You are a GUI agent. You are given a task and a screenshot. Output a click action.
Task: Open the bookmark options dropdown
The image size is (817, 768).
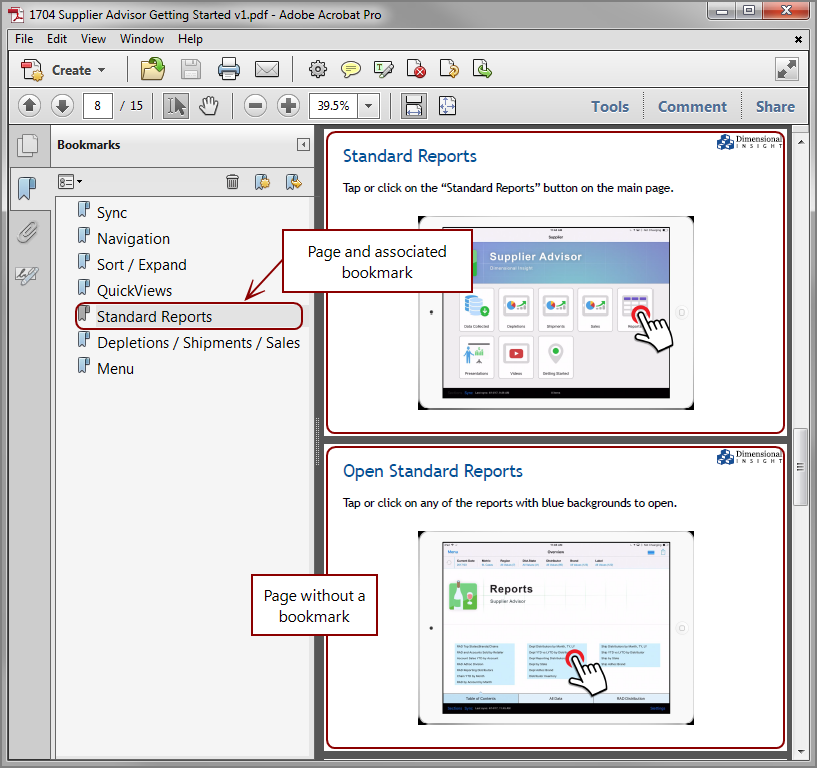pos(70,181)
